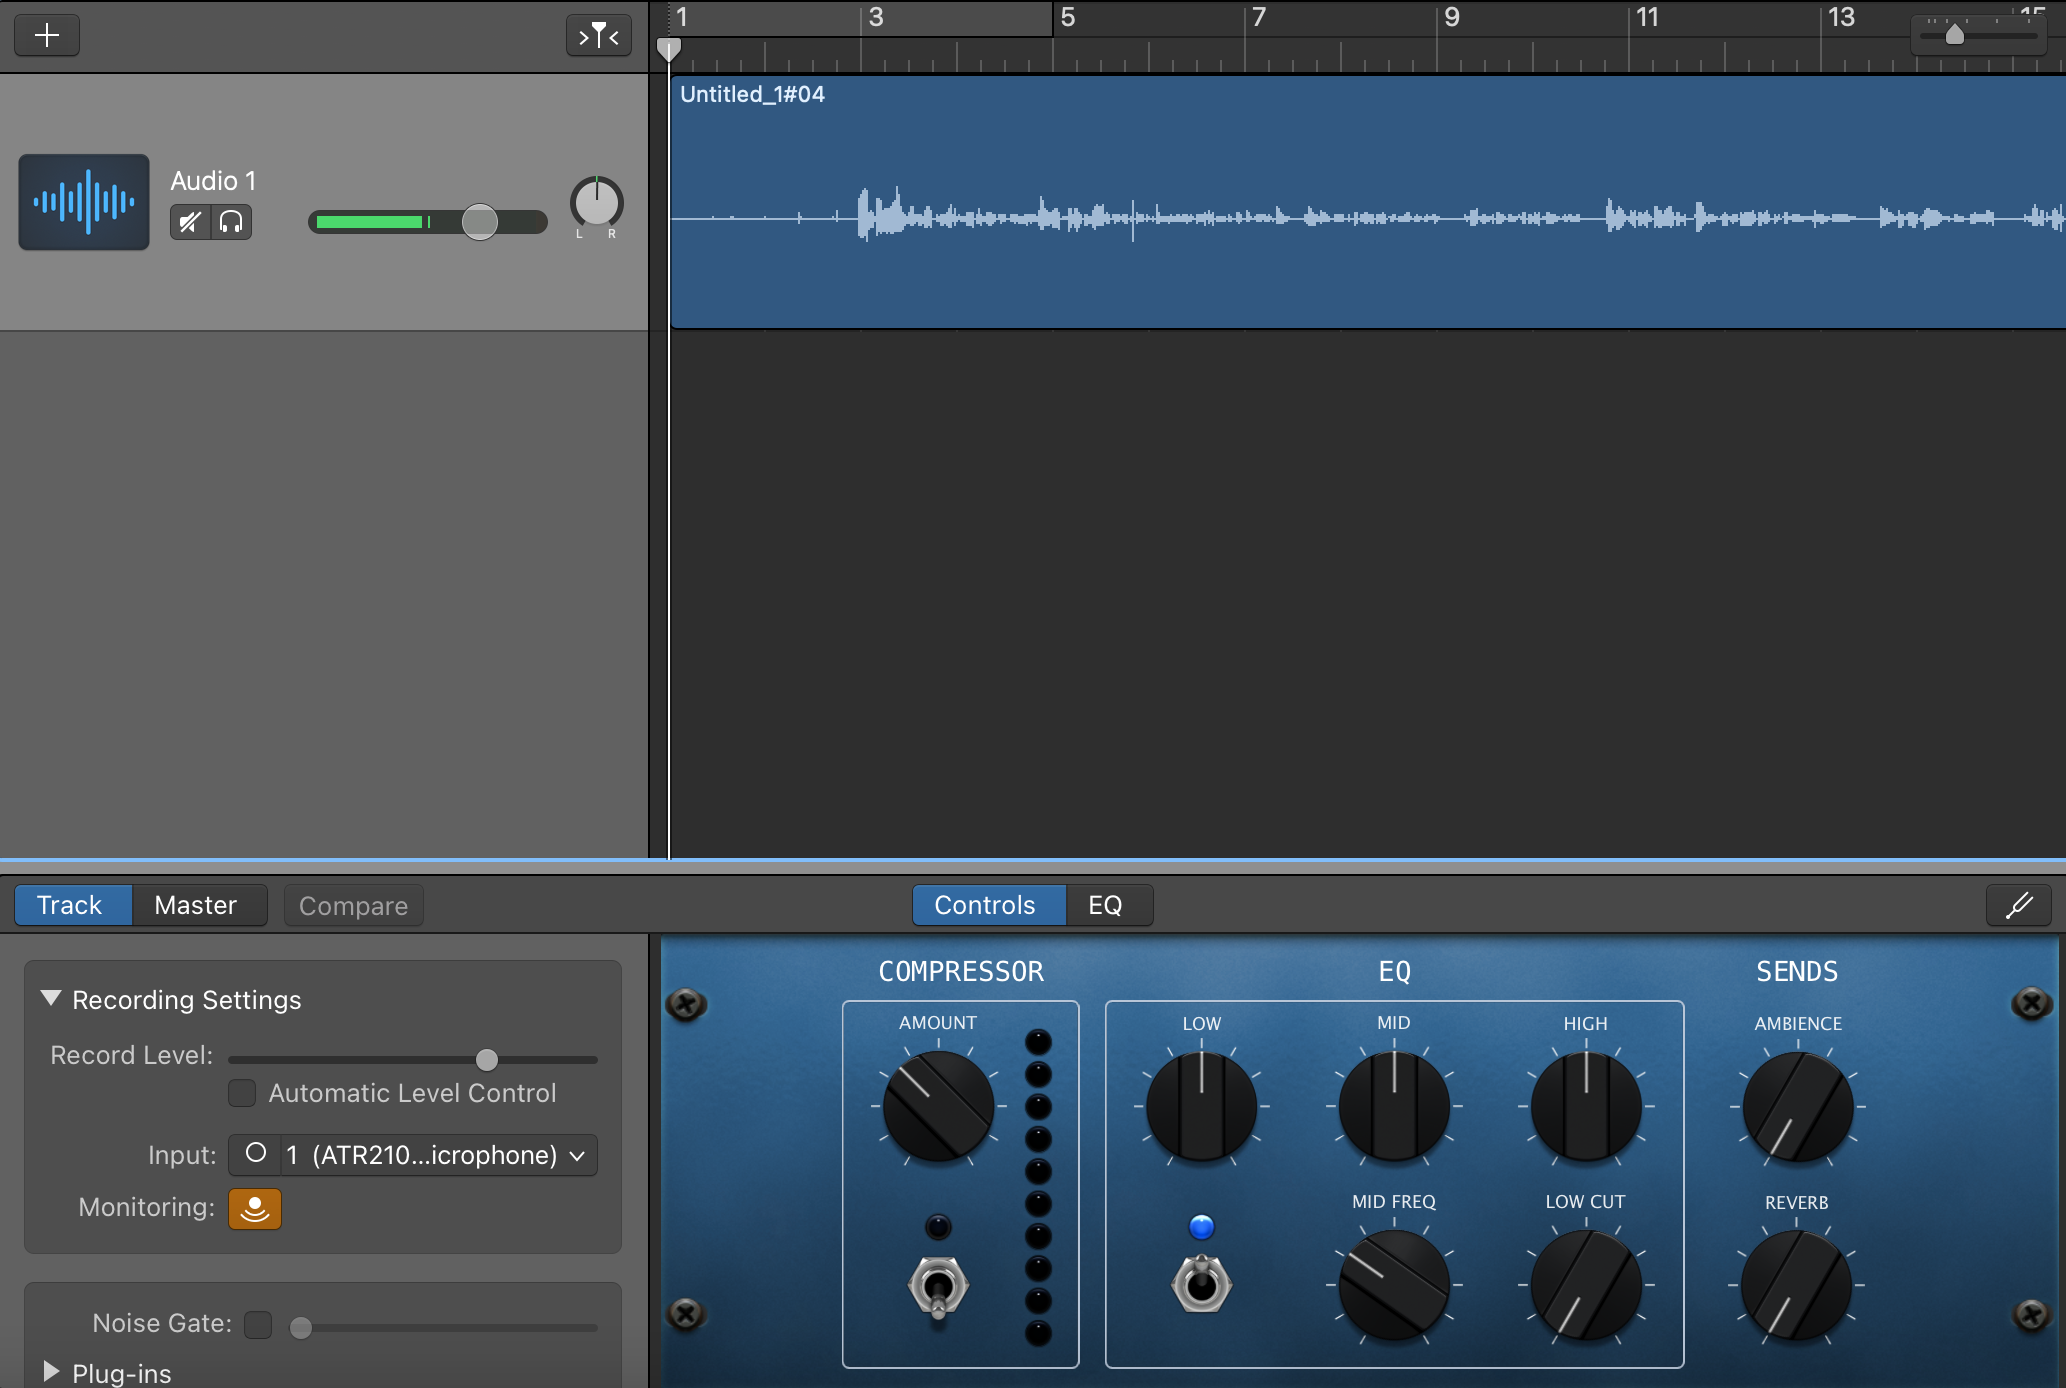Open the Input ATR210 microphone dropdown
Image resolution: width=2066 pixels, height=1388 pixels.
click(x=439, y=1155)
